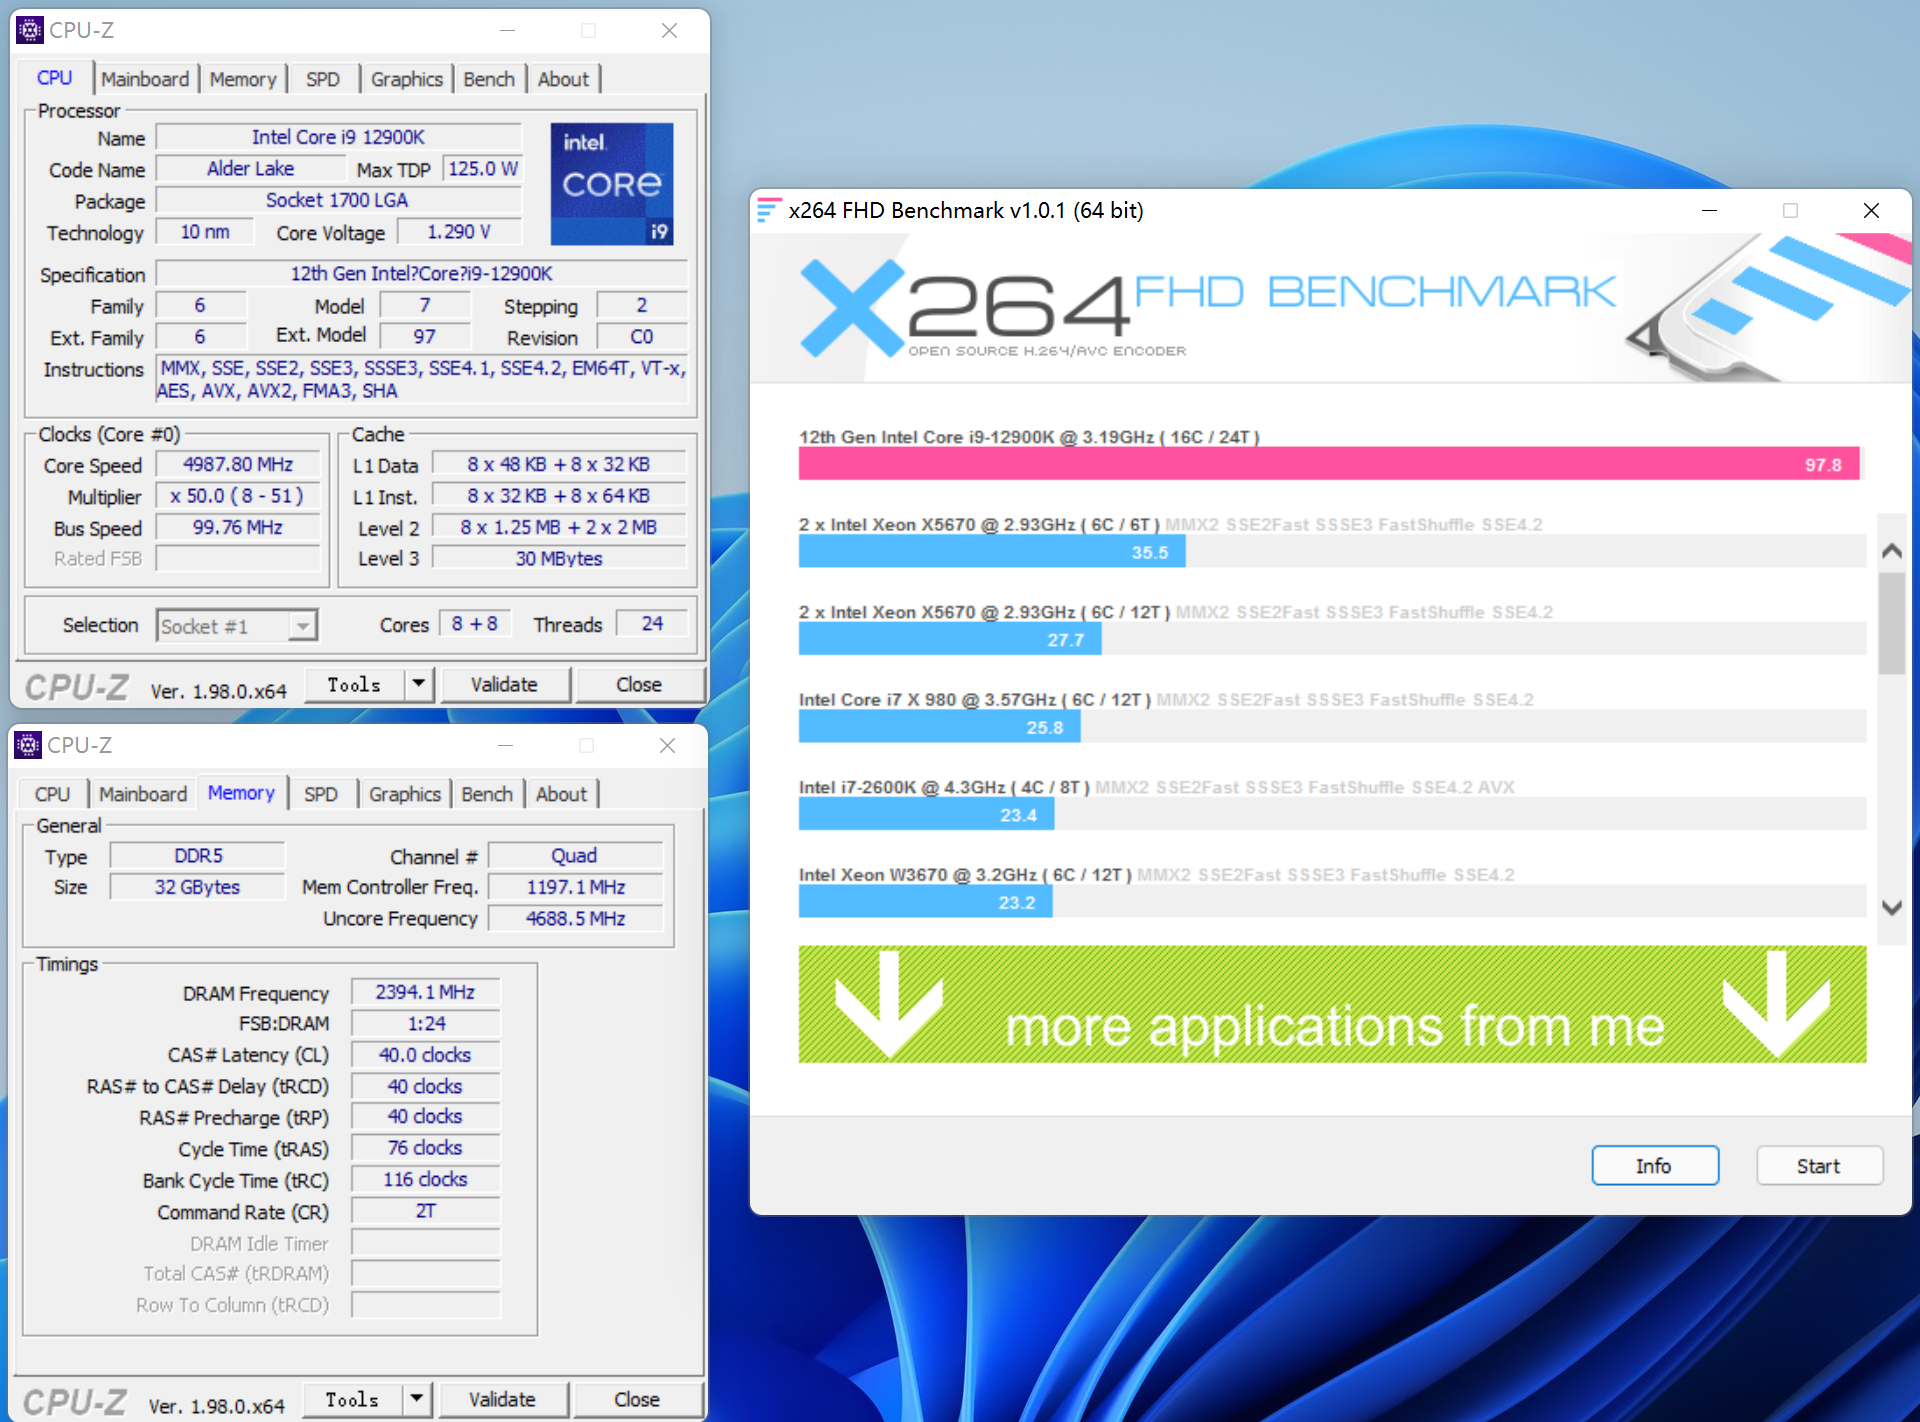1920x1422 pixels.
Task: Click Validate button in upper CPU-Z window
Action: click(x=504, y=685)
